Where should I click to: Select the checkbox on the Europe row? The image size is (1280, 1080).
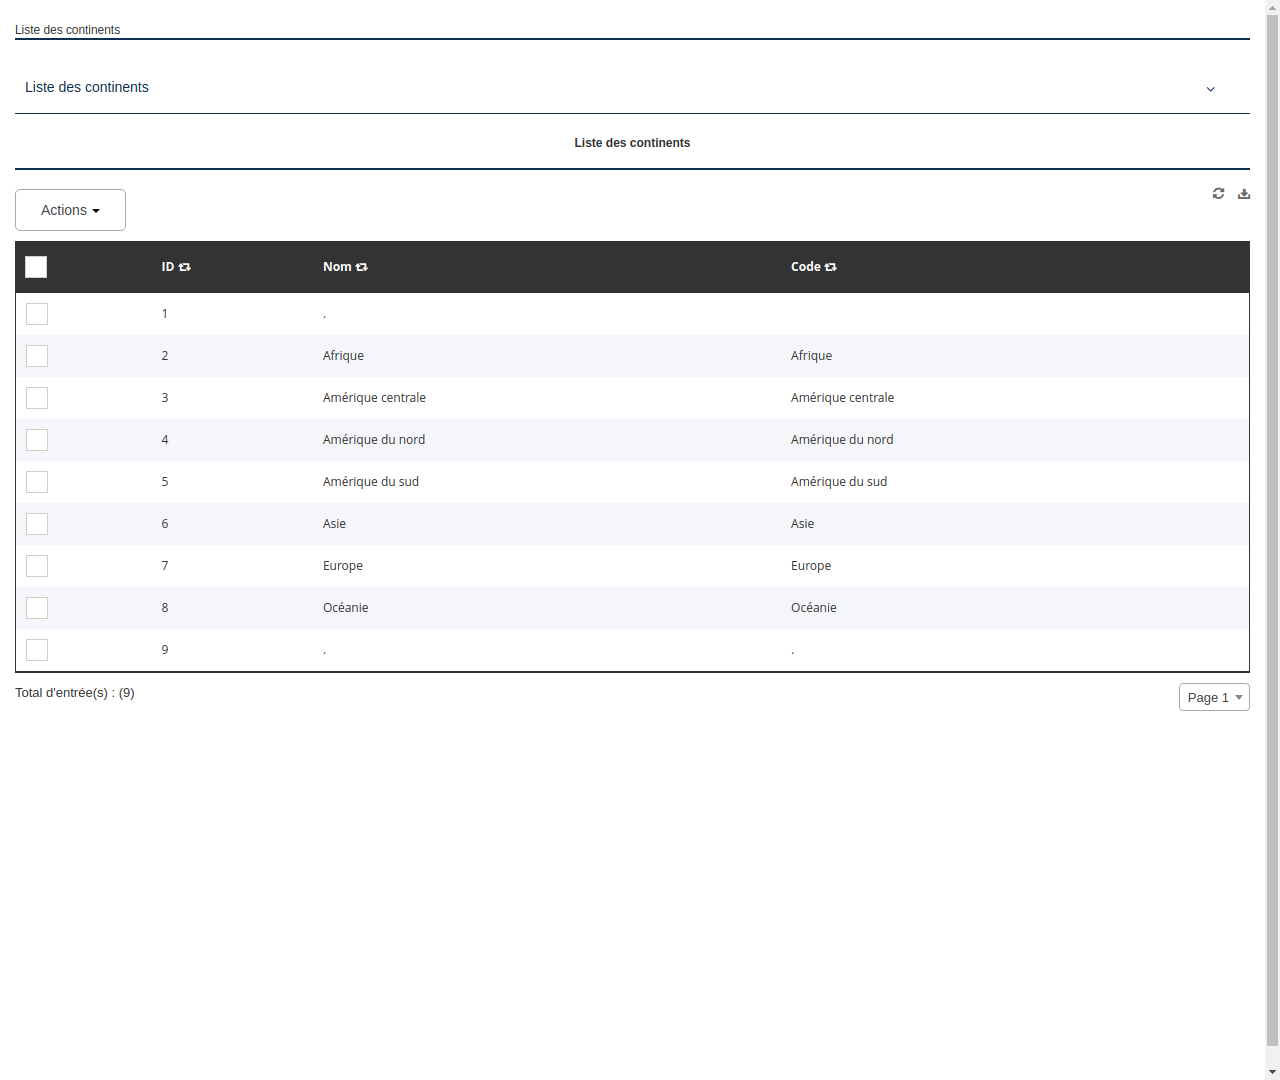pyautogui.click(x=37, y=565)
